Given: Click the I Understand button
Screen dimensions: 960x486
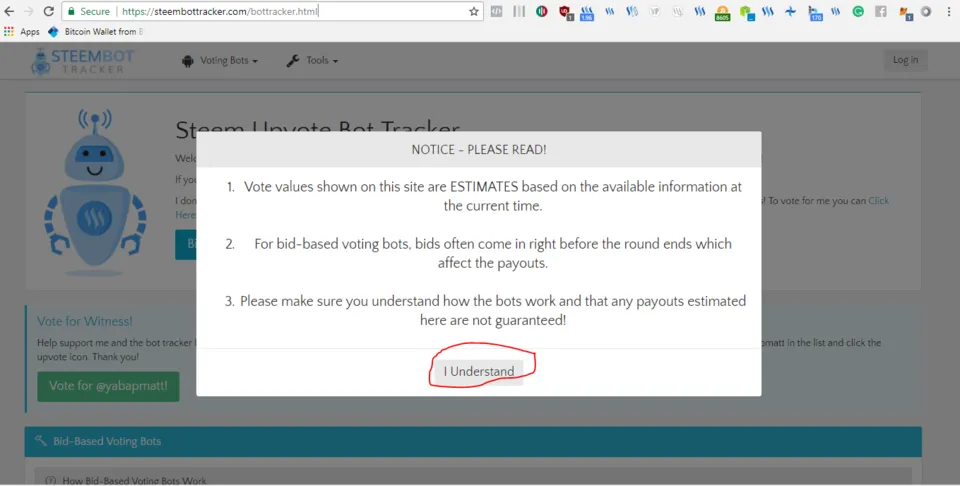Looking at the screenshot, I should click(x=479, y=372).
